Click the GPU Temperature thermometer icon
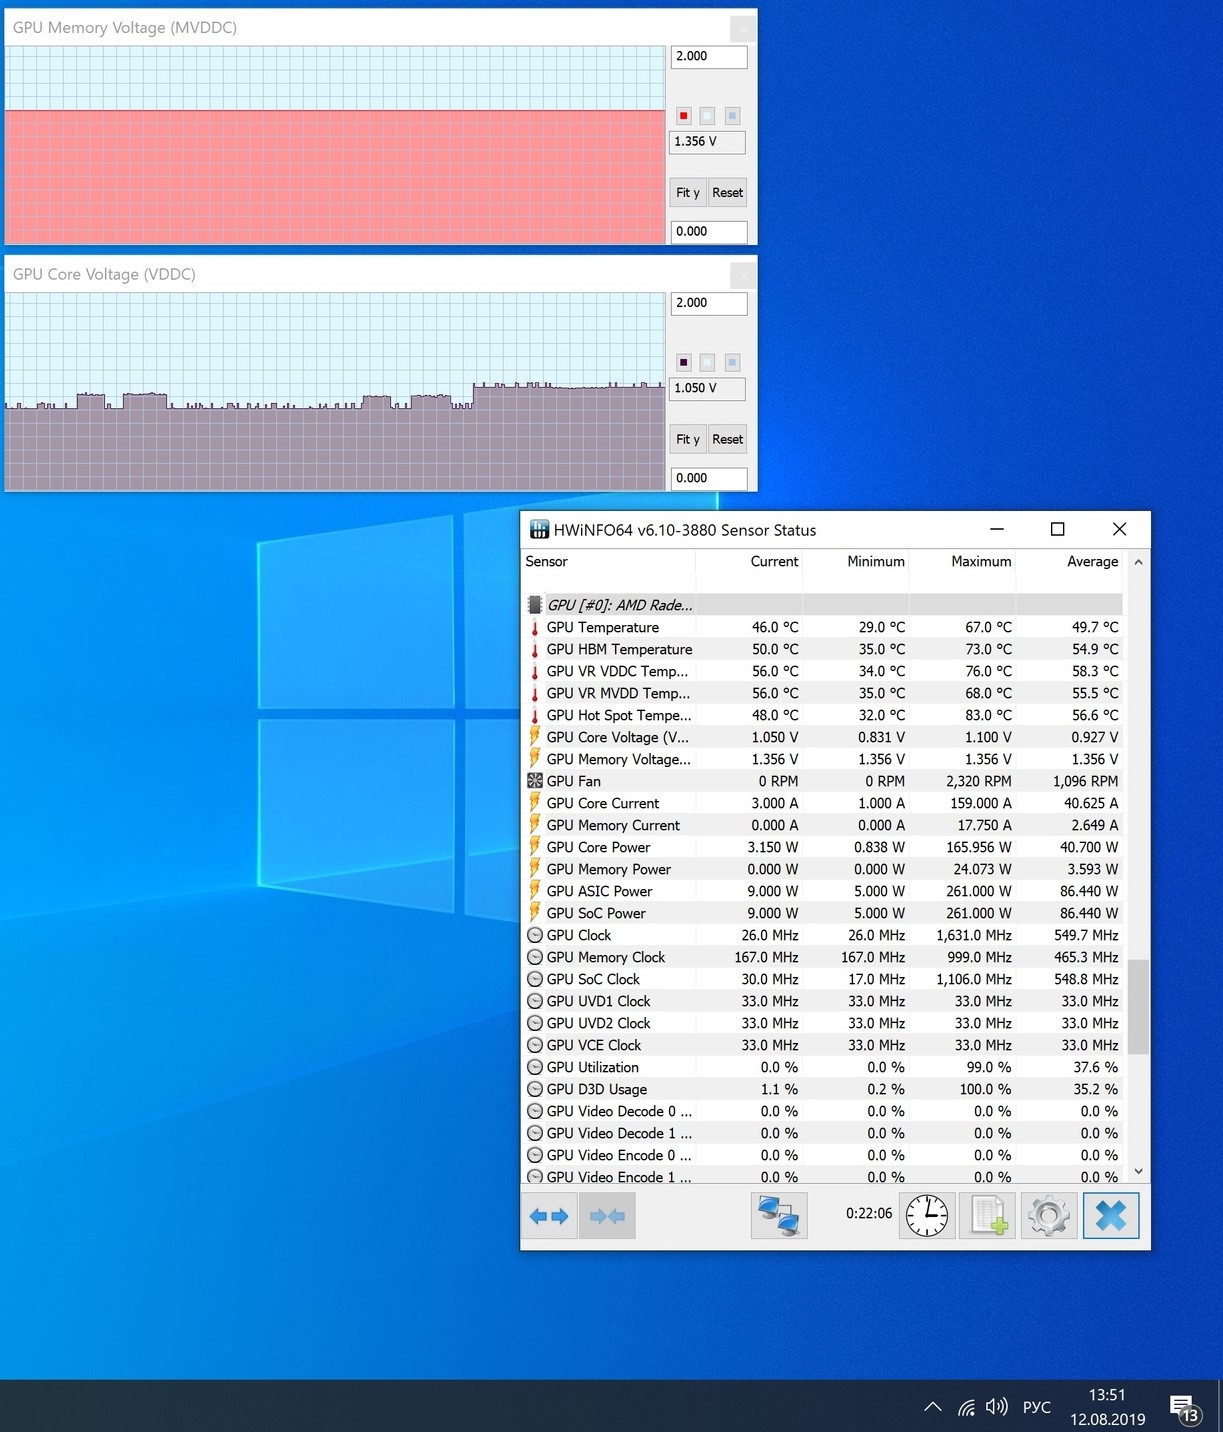This screenshot has width=1223, height=1432. 535,628
